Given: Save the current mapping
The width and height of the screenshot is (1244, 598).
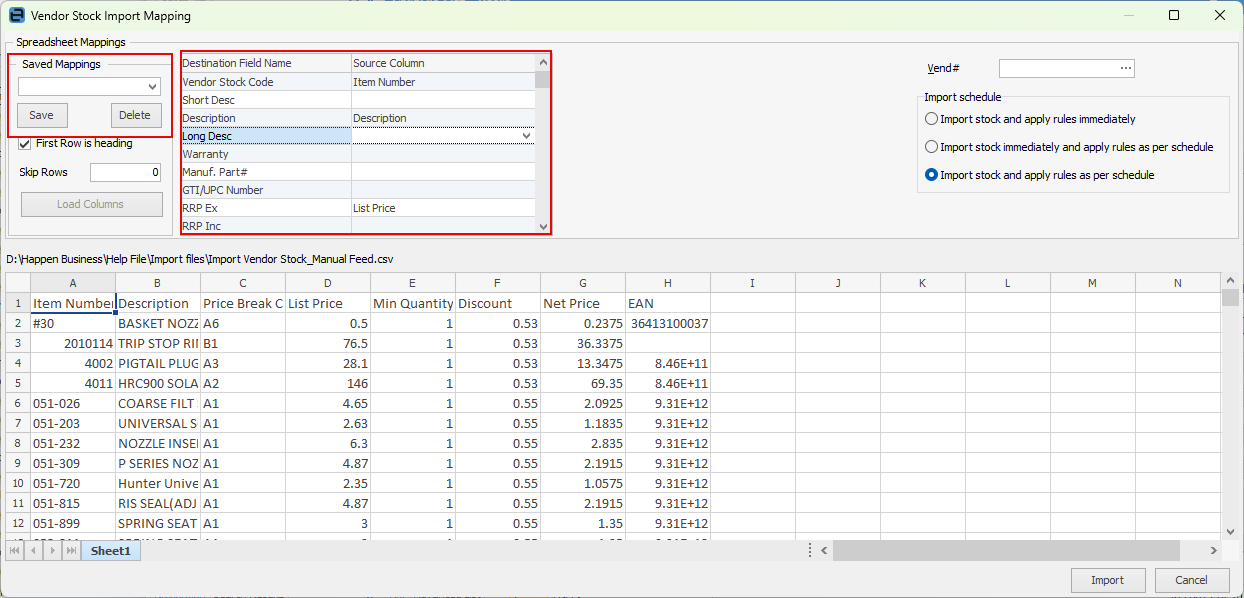Looking at the screenshot, I should 41,115.
